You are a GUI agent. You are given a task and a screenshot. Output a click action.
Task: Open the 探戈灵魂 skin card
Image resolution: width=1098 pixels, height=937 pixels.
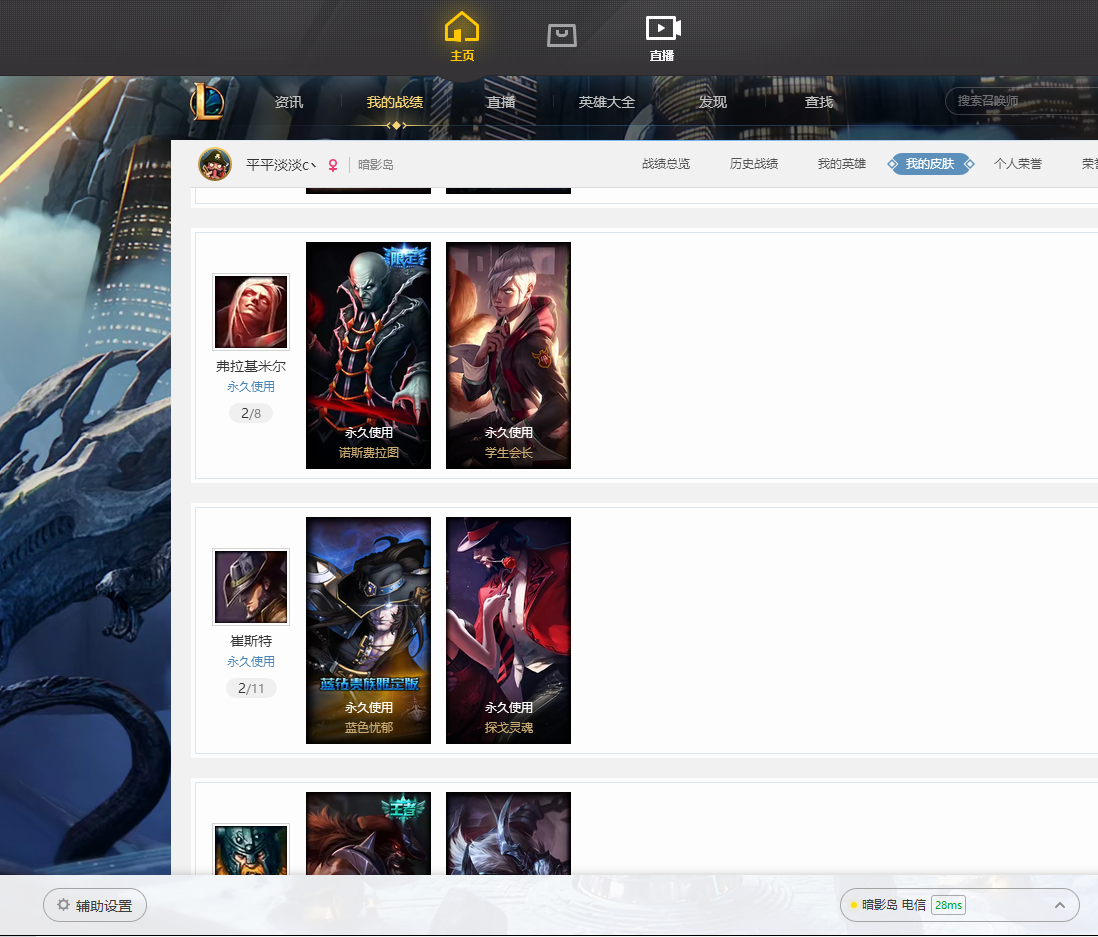pos(508,630)
